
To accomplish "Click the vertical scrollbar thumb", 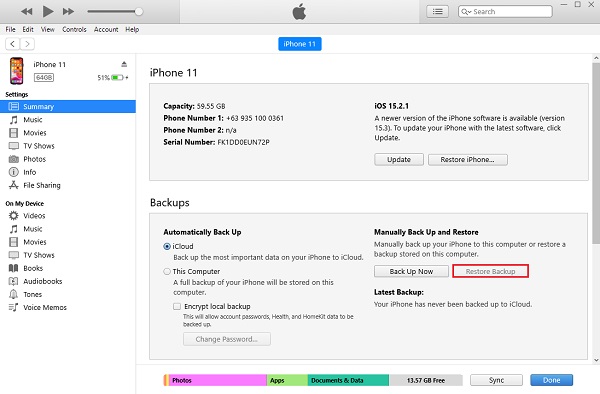I will click(596, 153).
